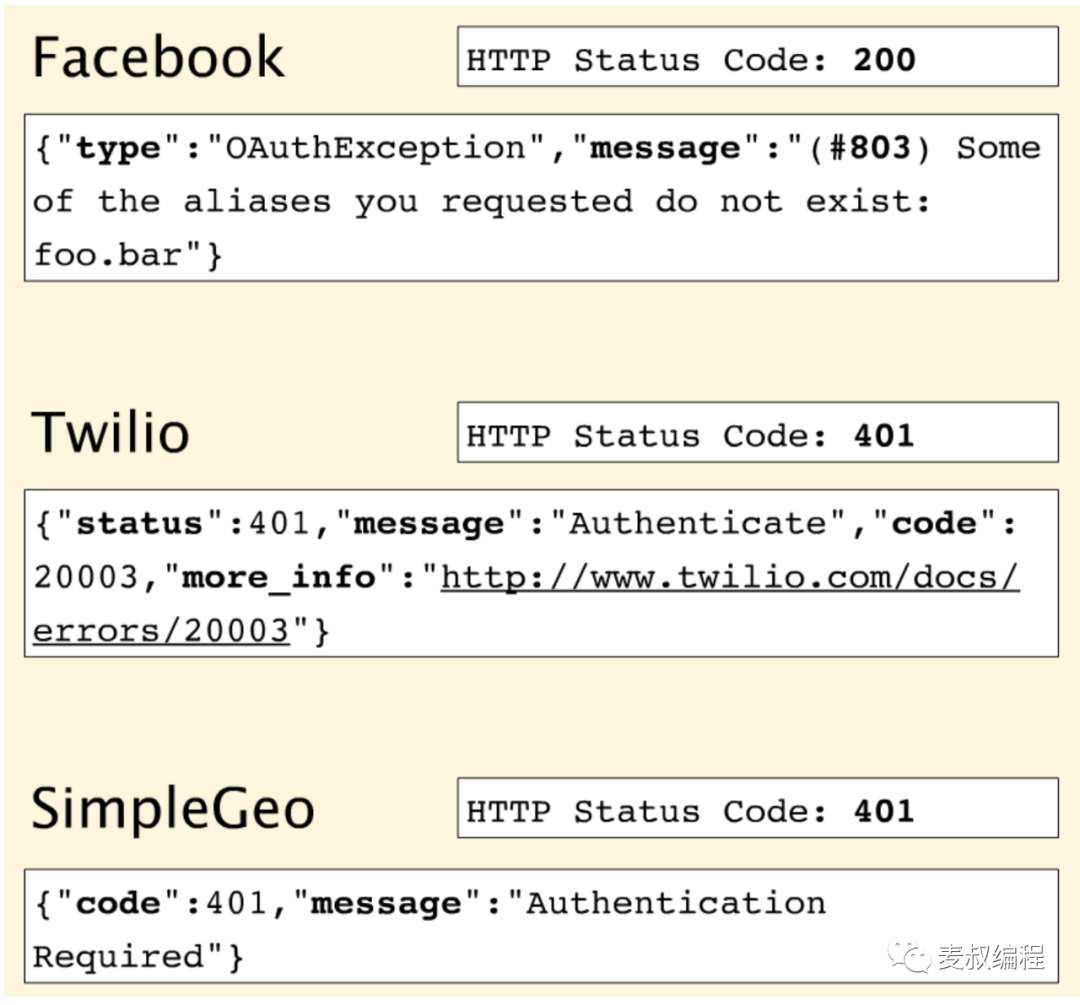1080x1005 pixels.
Task: Open the twilio.com/docs/ link
Action: pos(729,578)
